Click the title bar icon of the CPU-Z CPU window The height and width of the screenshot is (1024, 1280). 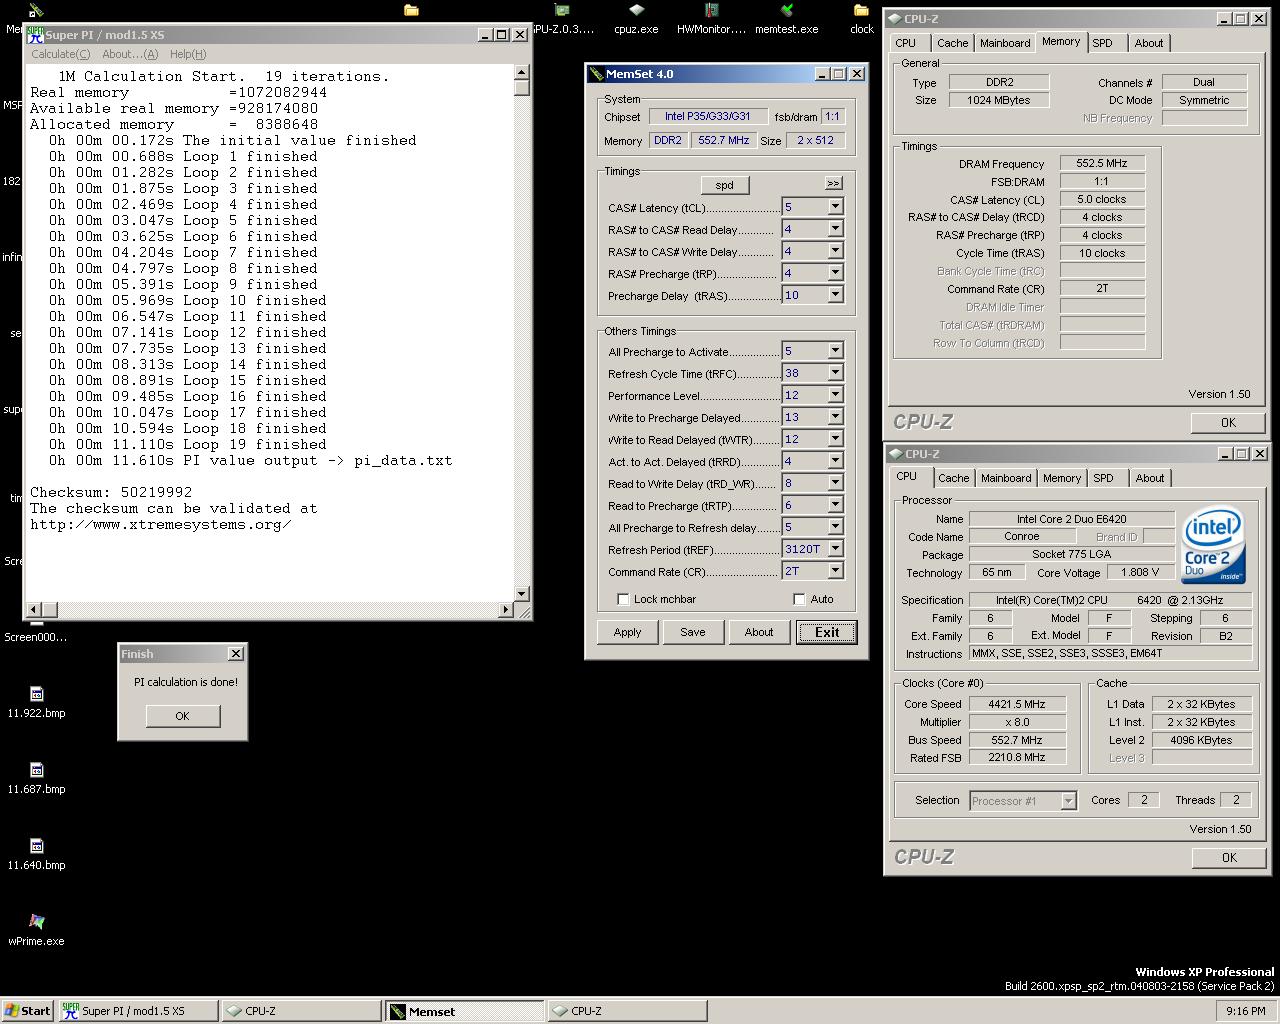point(895,453)
